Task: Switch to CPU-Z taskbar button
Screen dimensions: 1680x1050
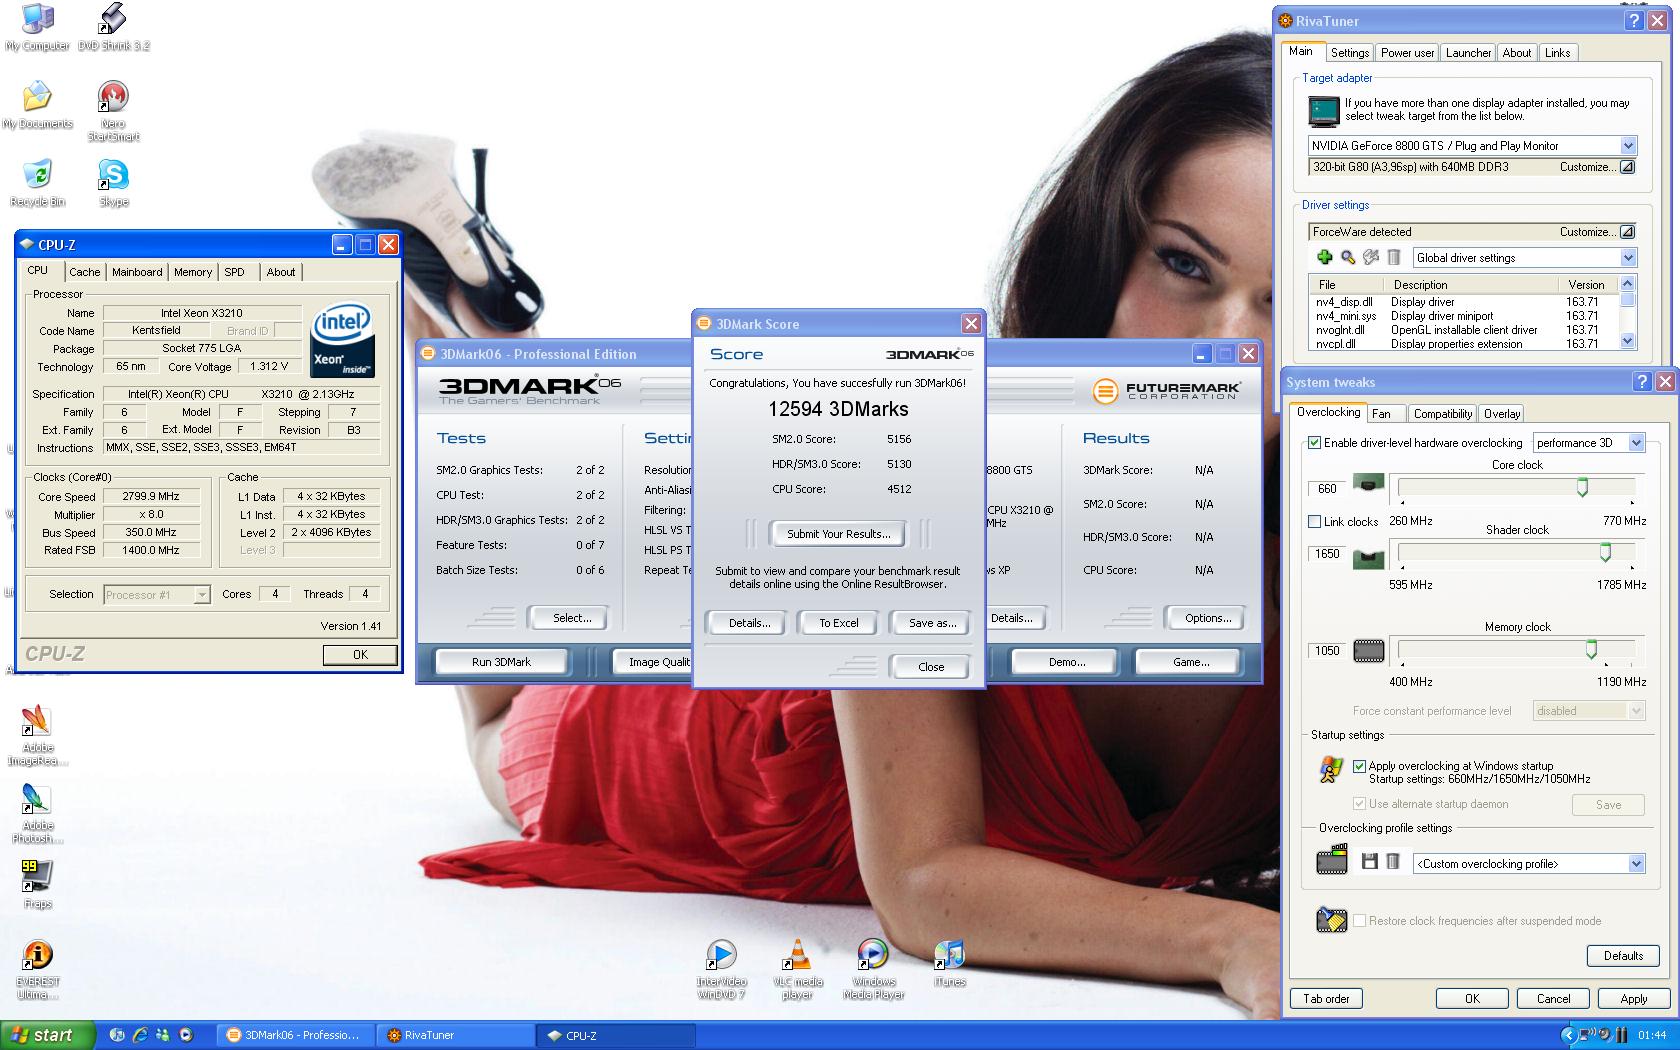Action: point(615,1035)
